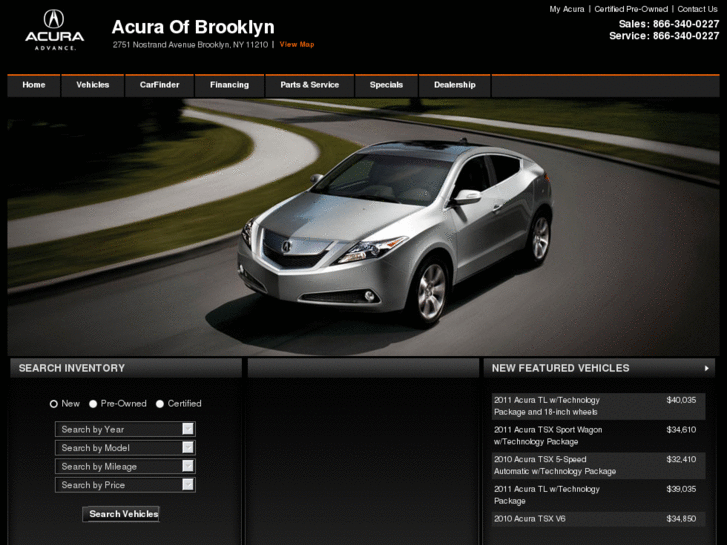Open the Search by Price dropdown

(125, 485)
